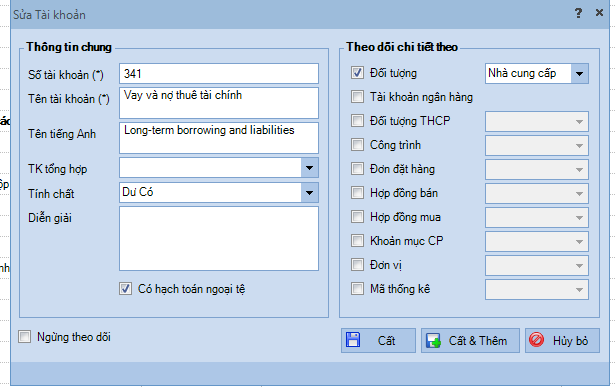
Task: Select the Tên tiếng Anh text field
Action: pos(219,138)
